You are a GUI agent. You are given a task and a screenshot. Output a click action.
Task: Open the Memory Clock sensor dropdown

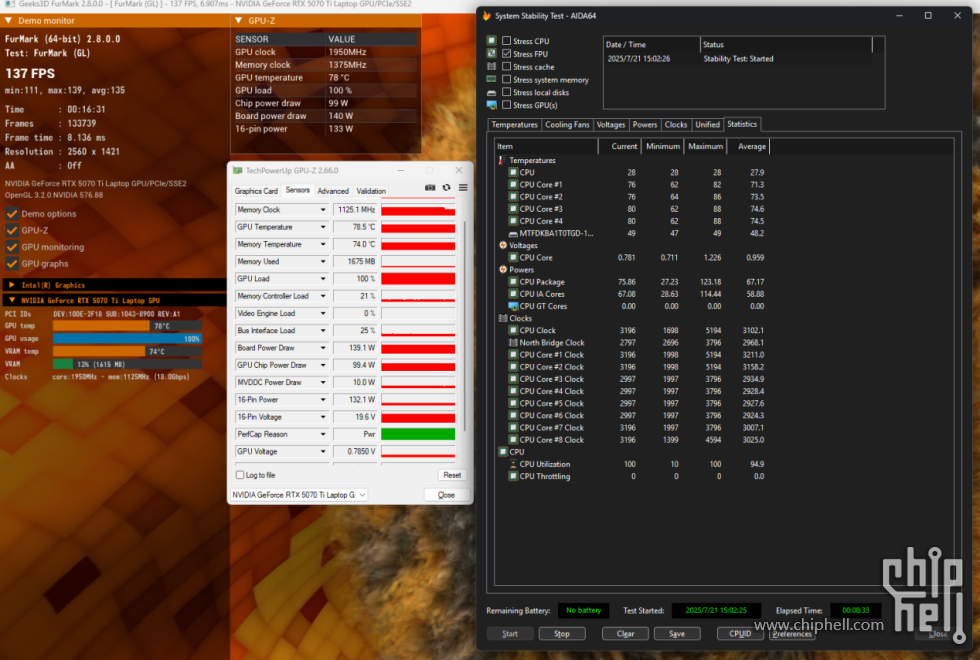point(323,210)
